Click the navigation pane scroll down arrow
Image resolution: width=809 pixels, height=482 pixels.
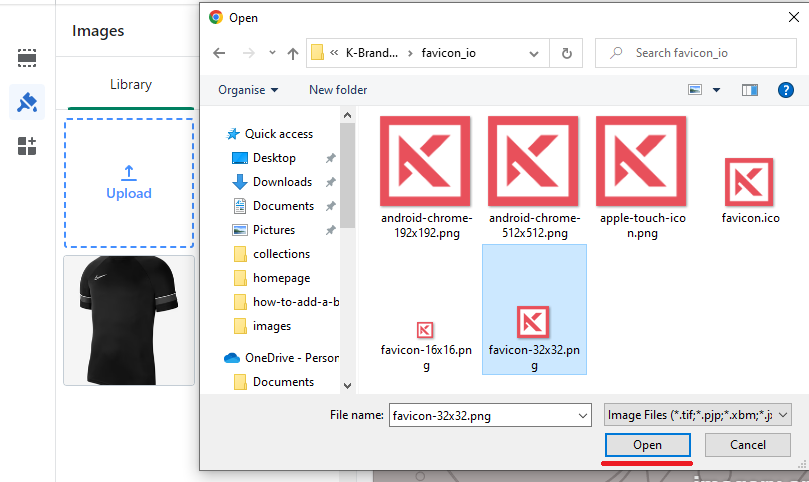coord(347,385)
